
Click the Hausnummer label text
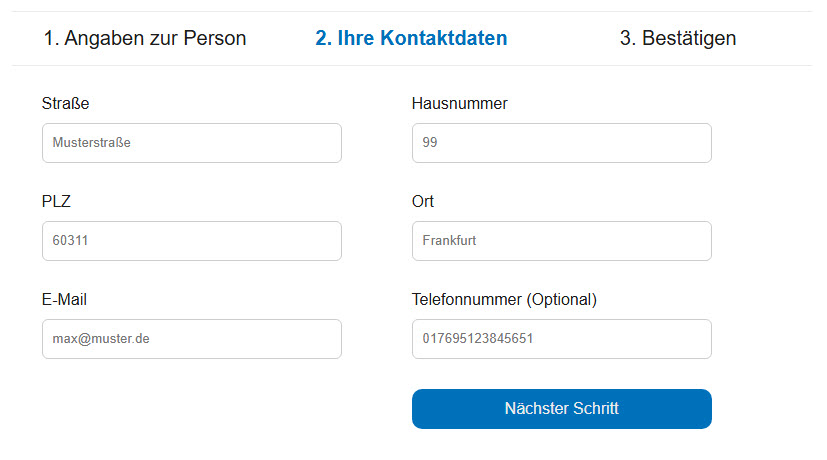pyautogui.click(x=460, y=103)
